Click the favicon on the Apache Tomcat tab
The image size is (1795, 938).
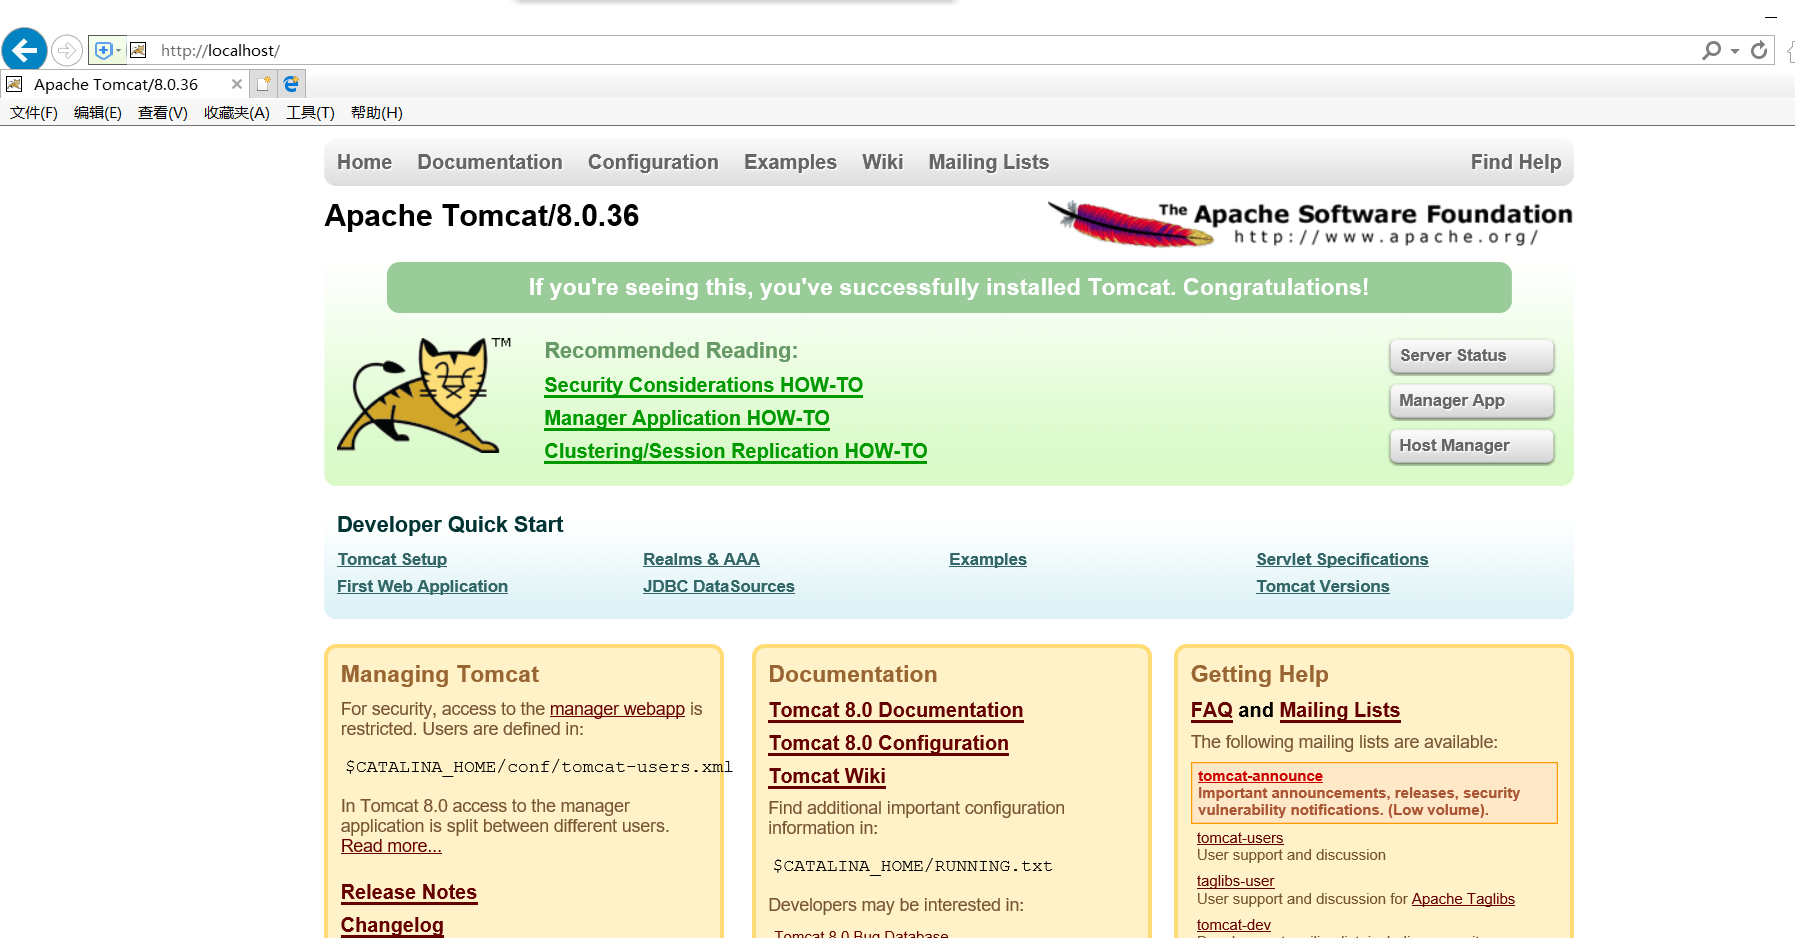[14, 84]
